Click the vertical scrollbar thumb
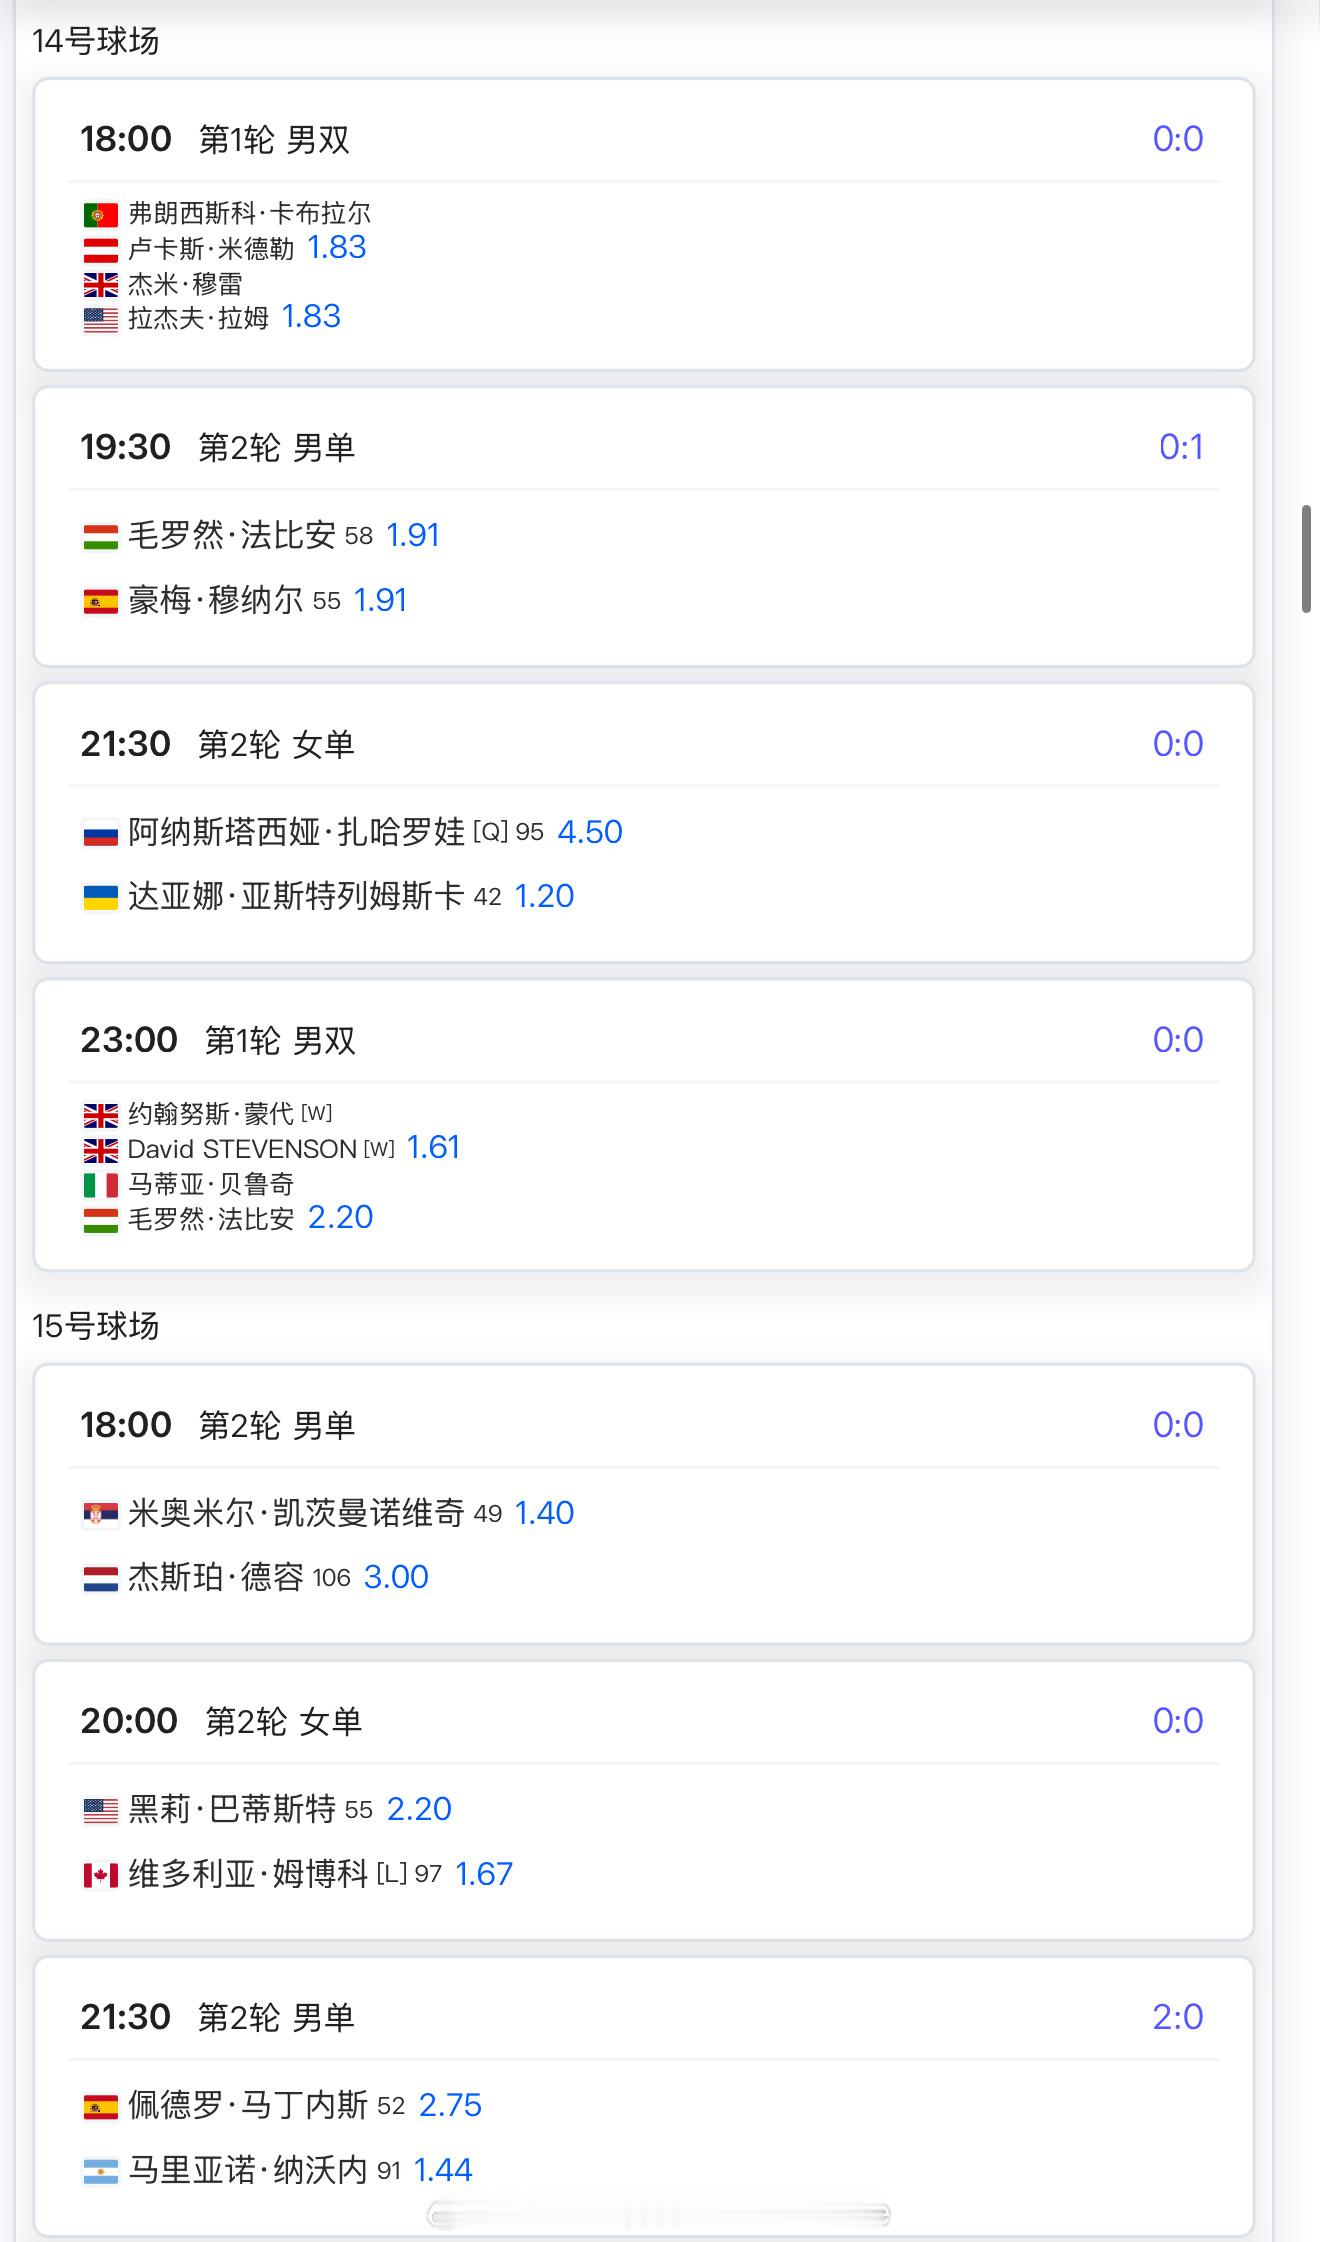This screenshot has width=1320, height=2242. tap(1306, 559)
